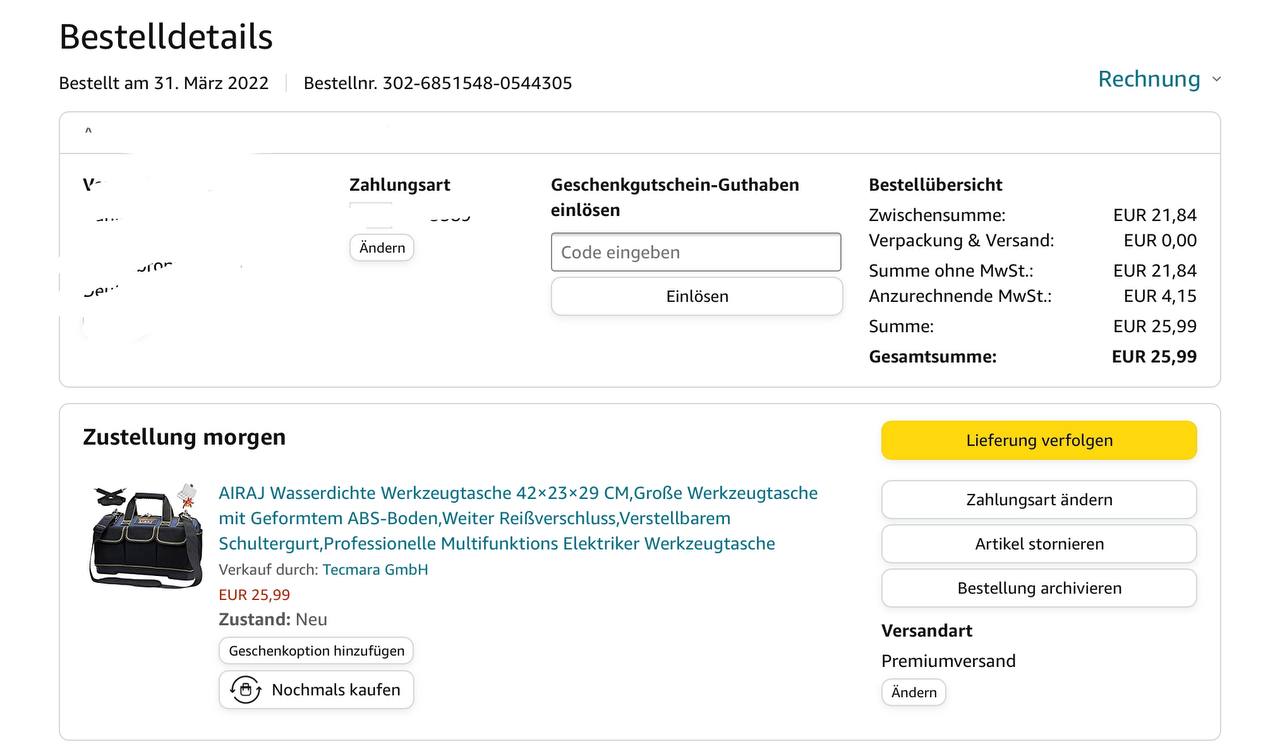The height and width of the screenshot is (756, 1280).
Task: Open the Rechnung invoice menu
Action: pos(1149,79)
